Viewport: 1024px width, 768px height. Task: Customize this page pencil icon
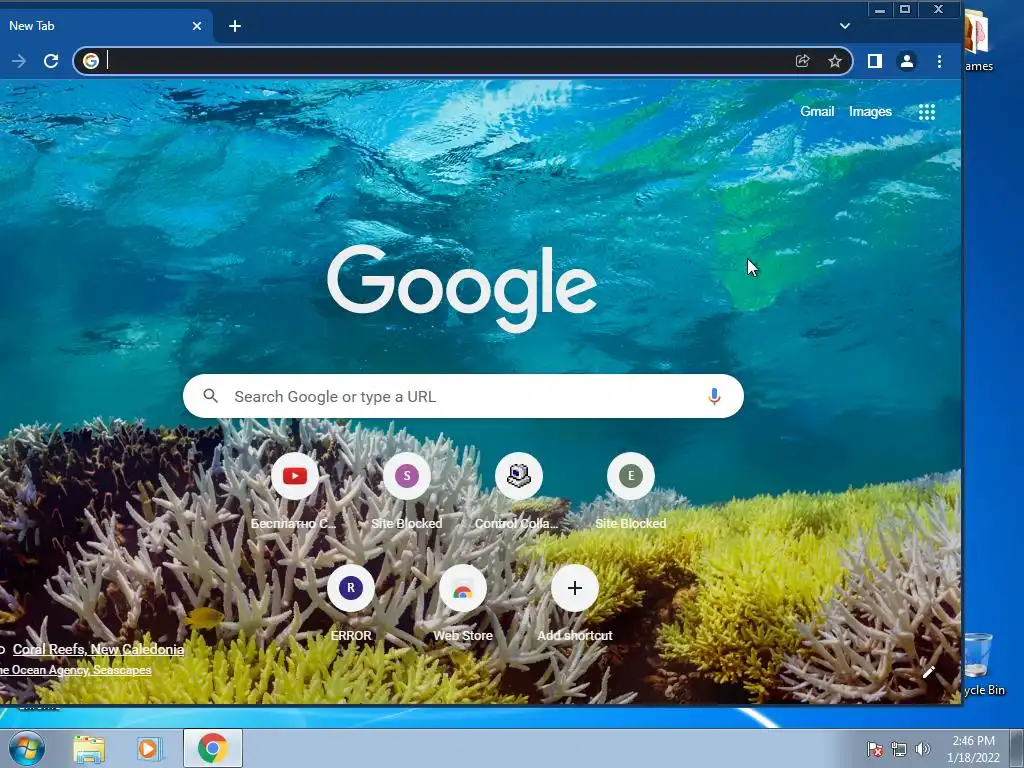929,672
